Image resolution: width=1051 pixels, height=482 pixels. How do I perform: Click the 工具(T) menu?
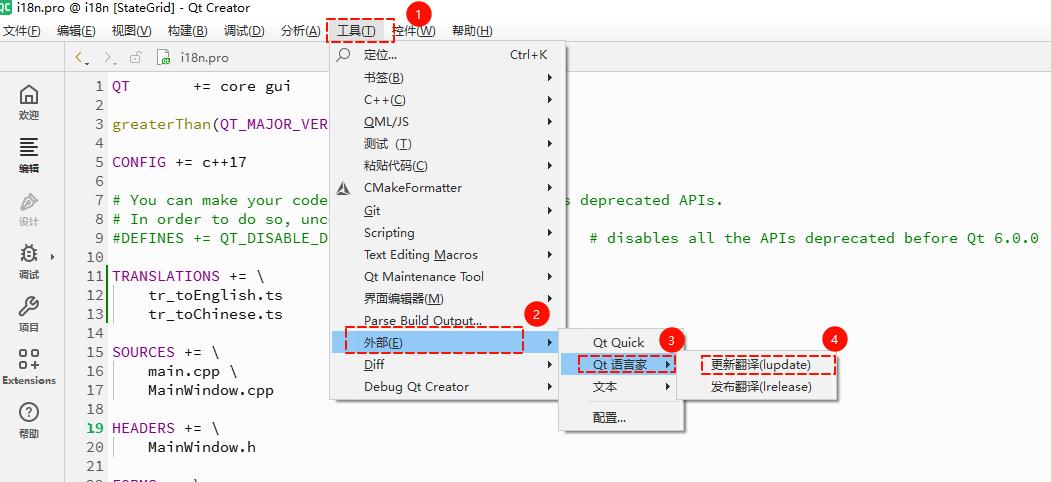pos(356,31)
